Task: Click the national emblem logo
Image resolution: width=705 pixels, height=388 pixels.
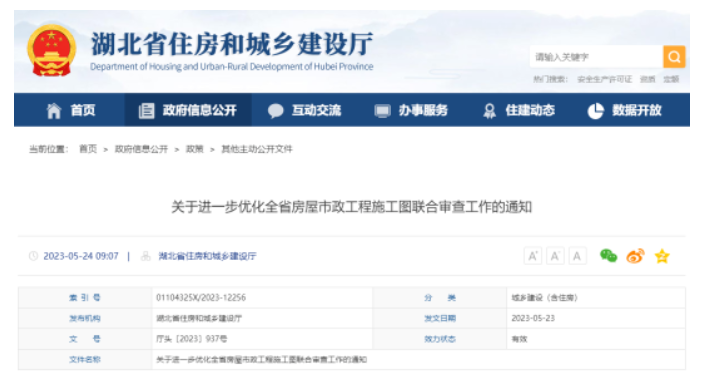Action: (51, 50)
